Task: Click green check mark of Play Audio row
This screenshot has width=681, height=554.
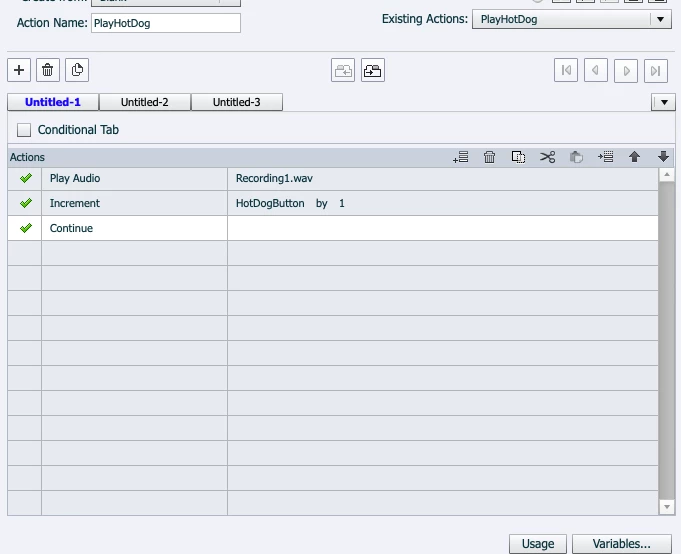Action: [26, 178]
